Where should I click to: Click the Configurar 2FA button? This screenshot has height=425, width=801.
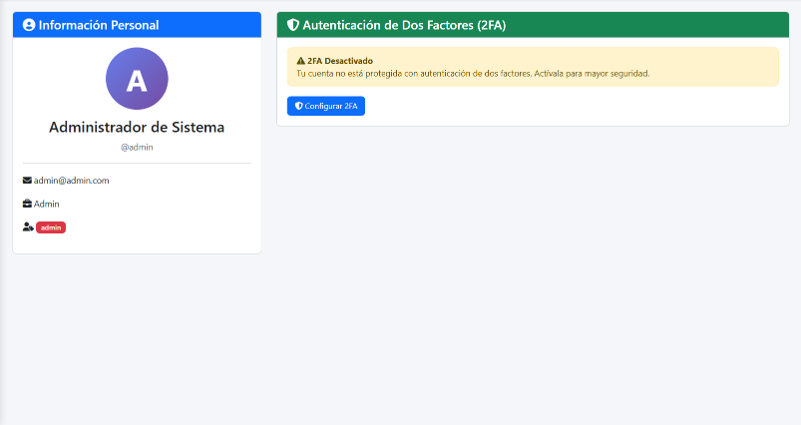click(x=326, y=106)
